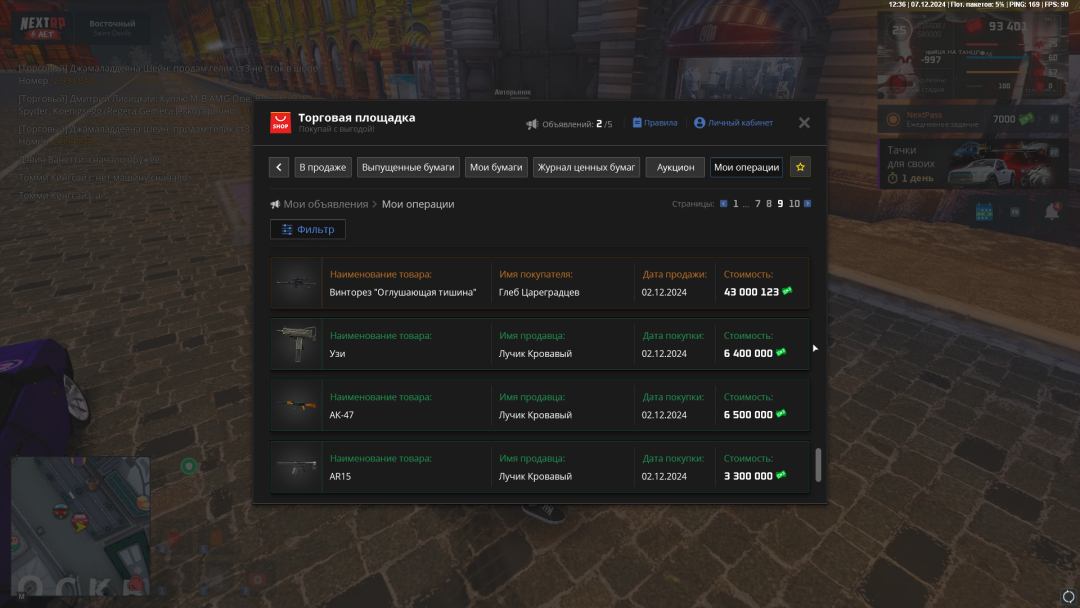Click the red SHOP logo icon

[281, 123]
